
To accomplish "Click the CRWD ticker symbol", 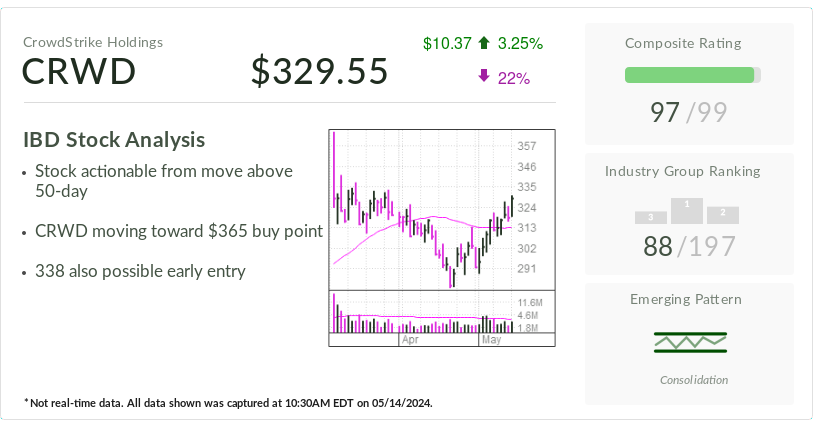I will point(80,72).
